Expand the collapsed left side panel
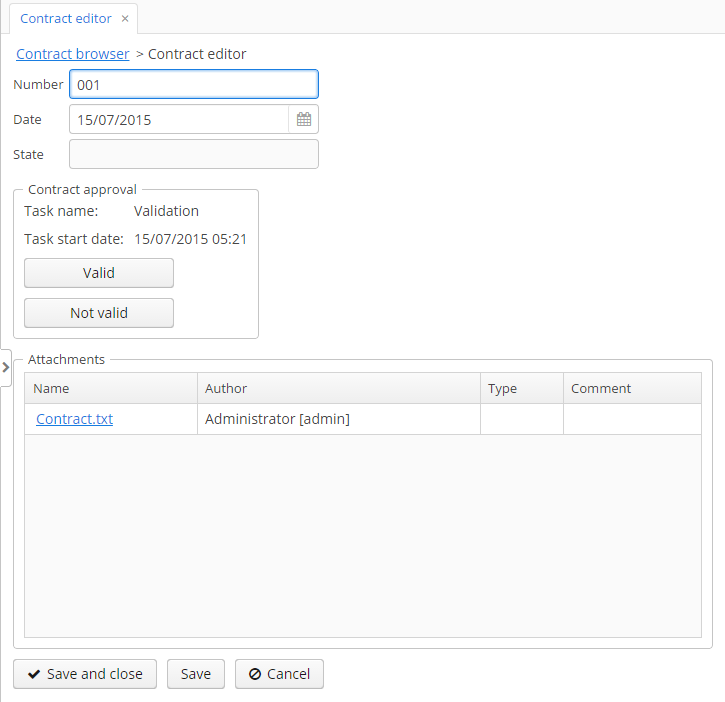Viewport: 725px width, 702px height. pos(5,367)
